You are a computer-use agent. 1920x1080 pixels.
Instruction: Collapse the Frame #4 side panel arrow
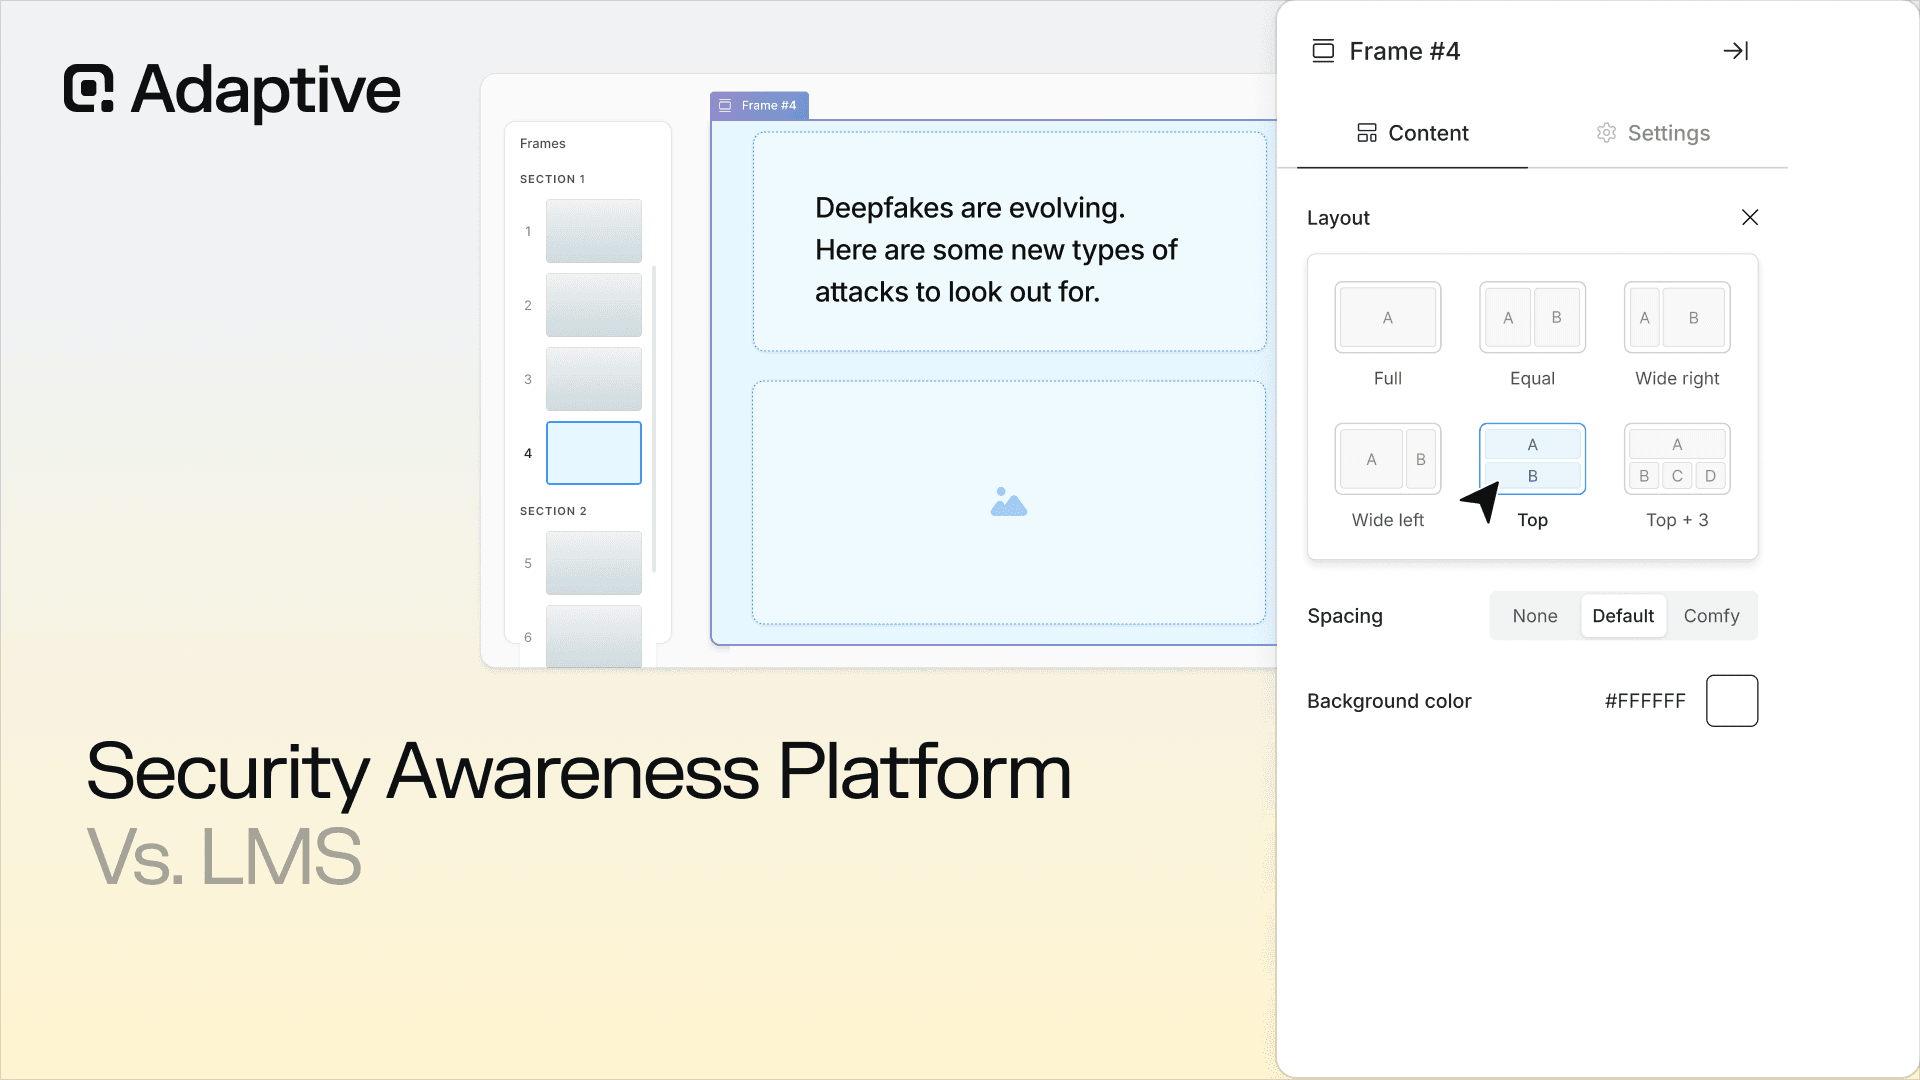tap(1736, 51)
